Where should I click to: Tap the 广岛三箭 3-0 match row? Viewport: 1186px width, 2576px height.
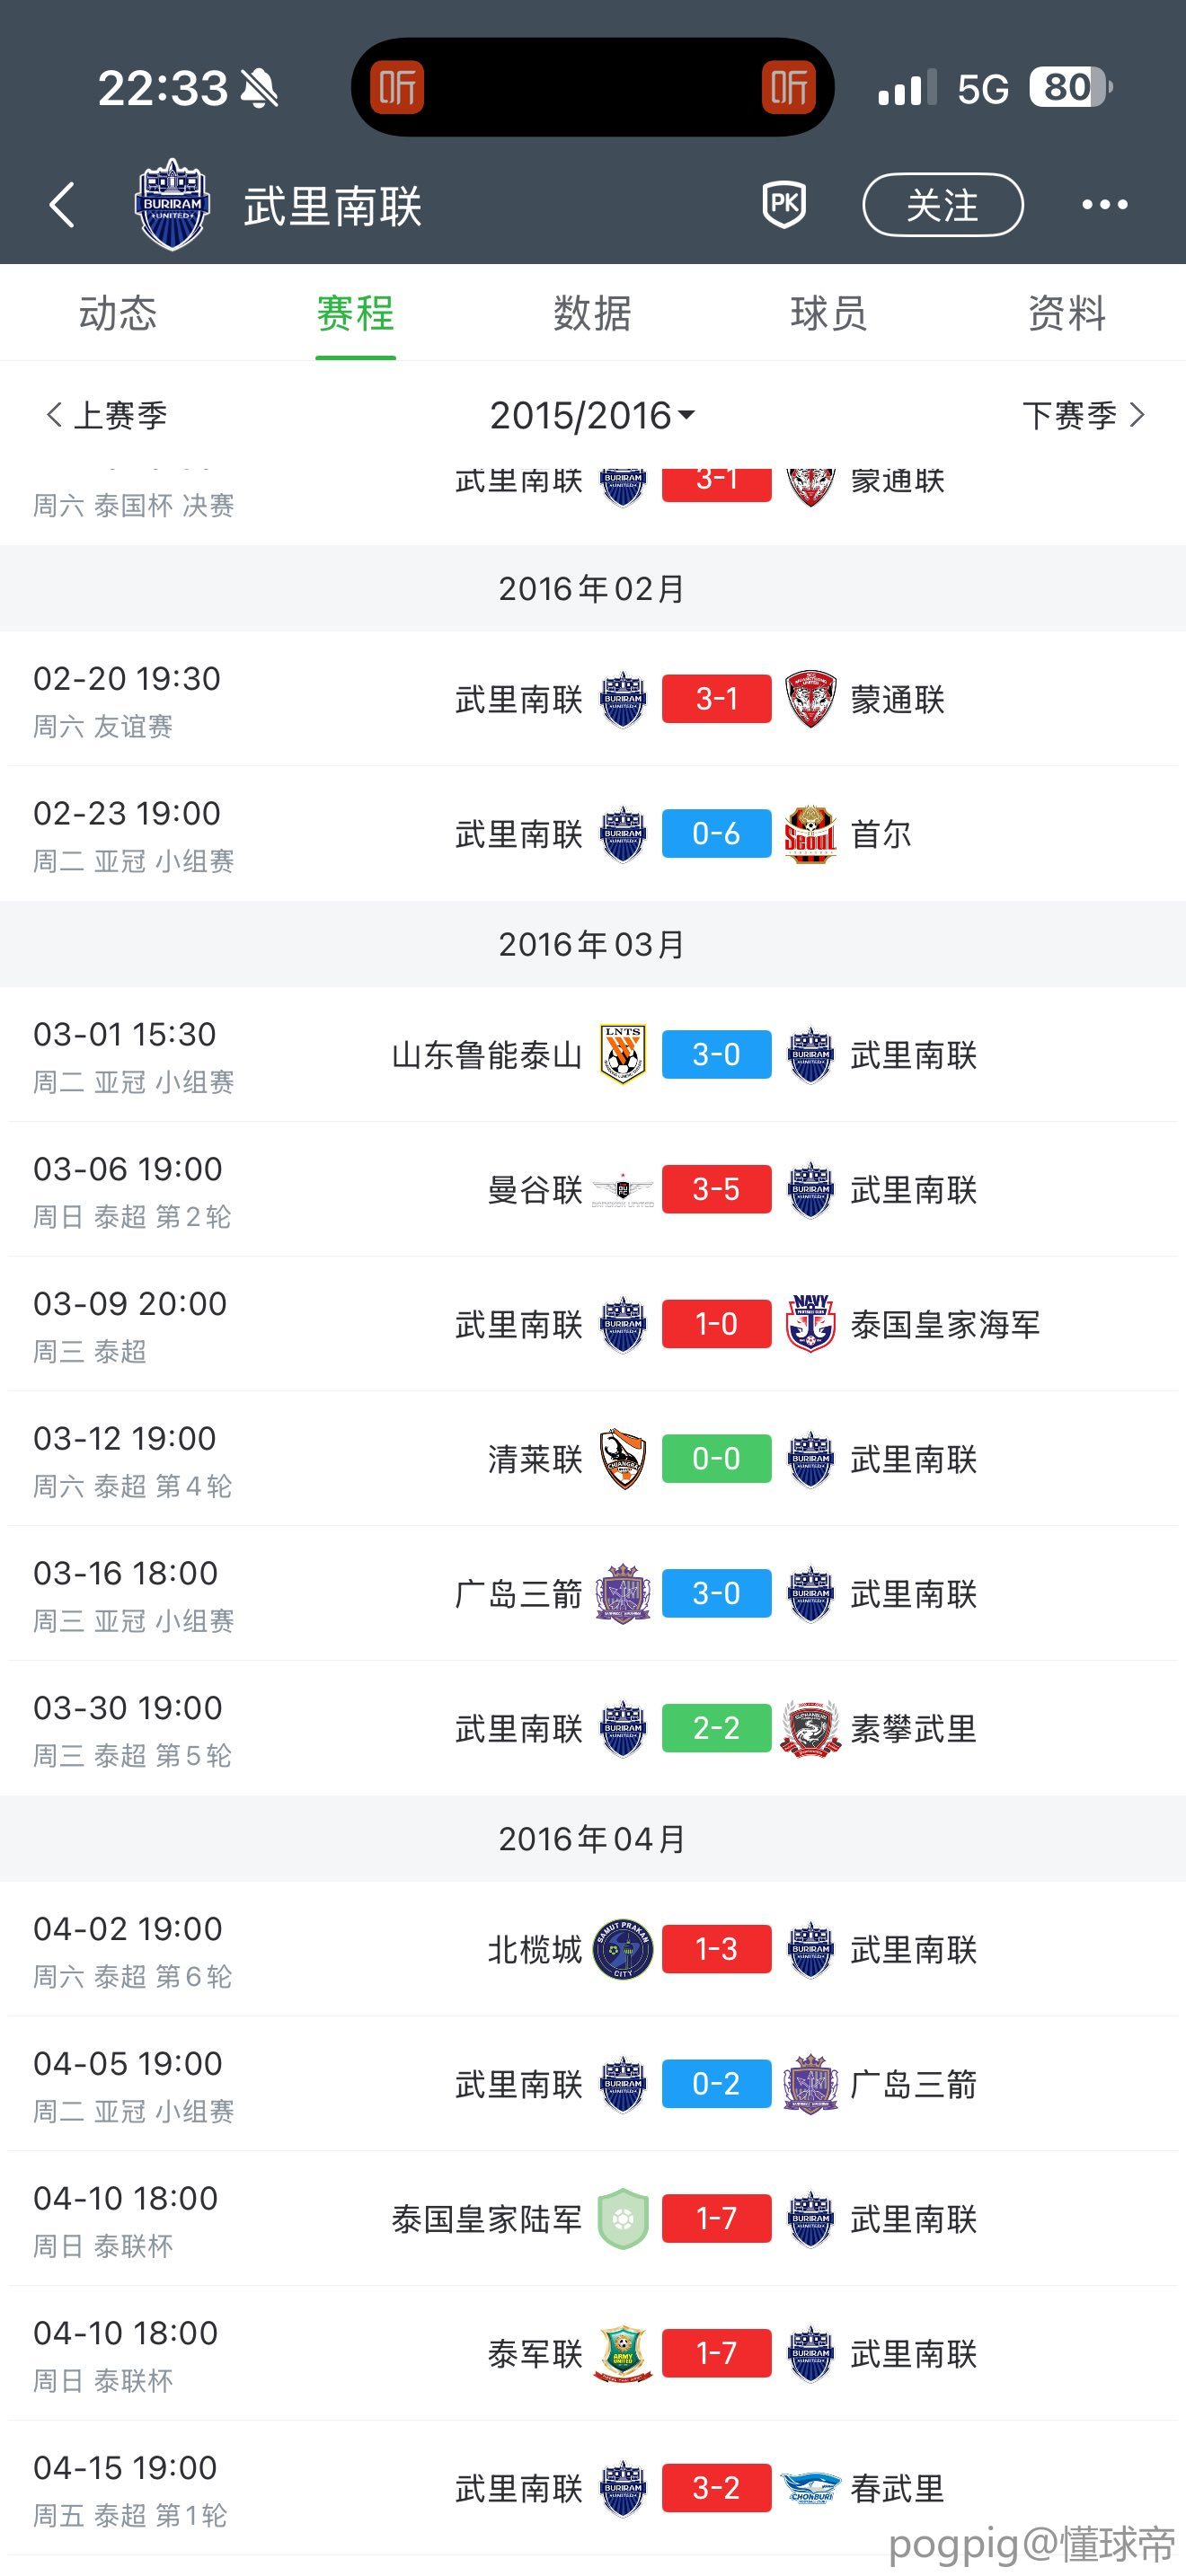pyautogui.click(x=592, y=1594)
